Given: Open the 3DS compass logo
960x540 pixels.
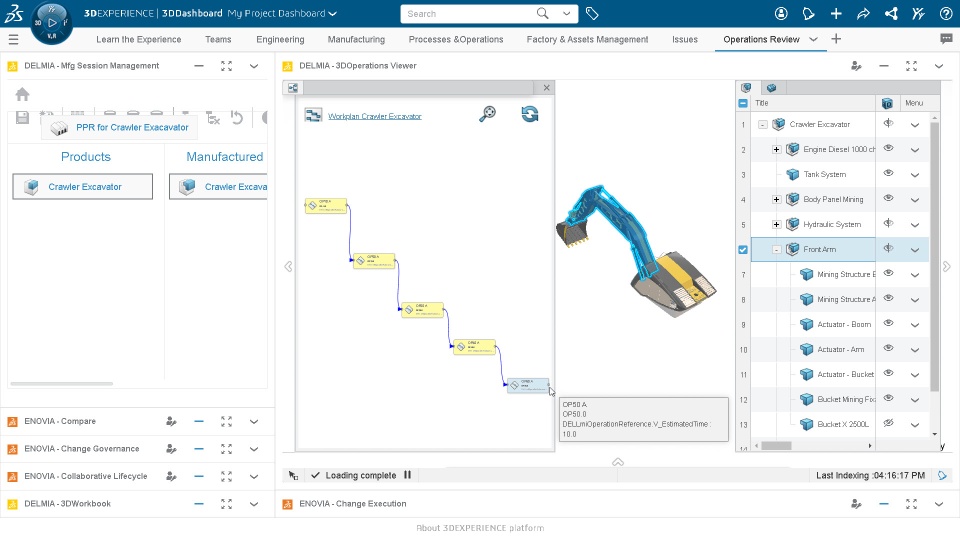Looking at the screenshot, I should point(13,13).
